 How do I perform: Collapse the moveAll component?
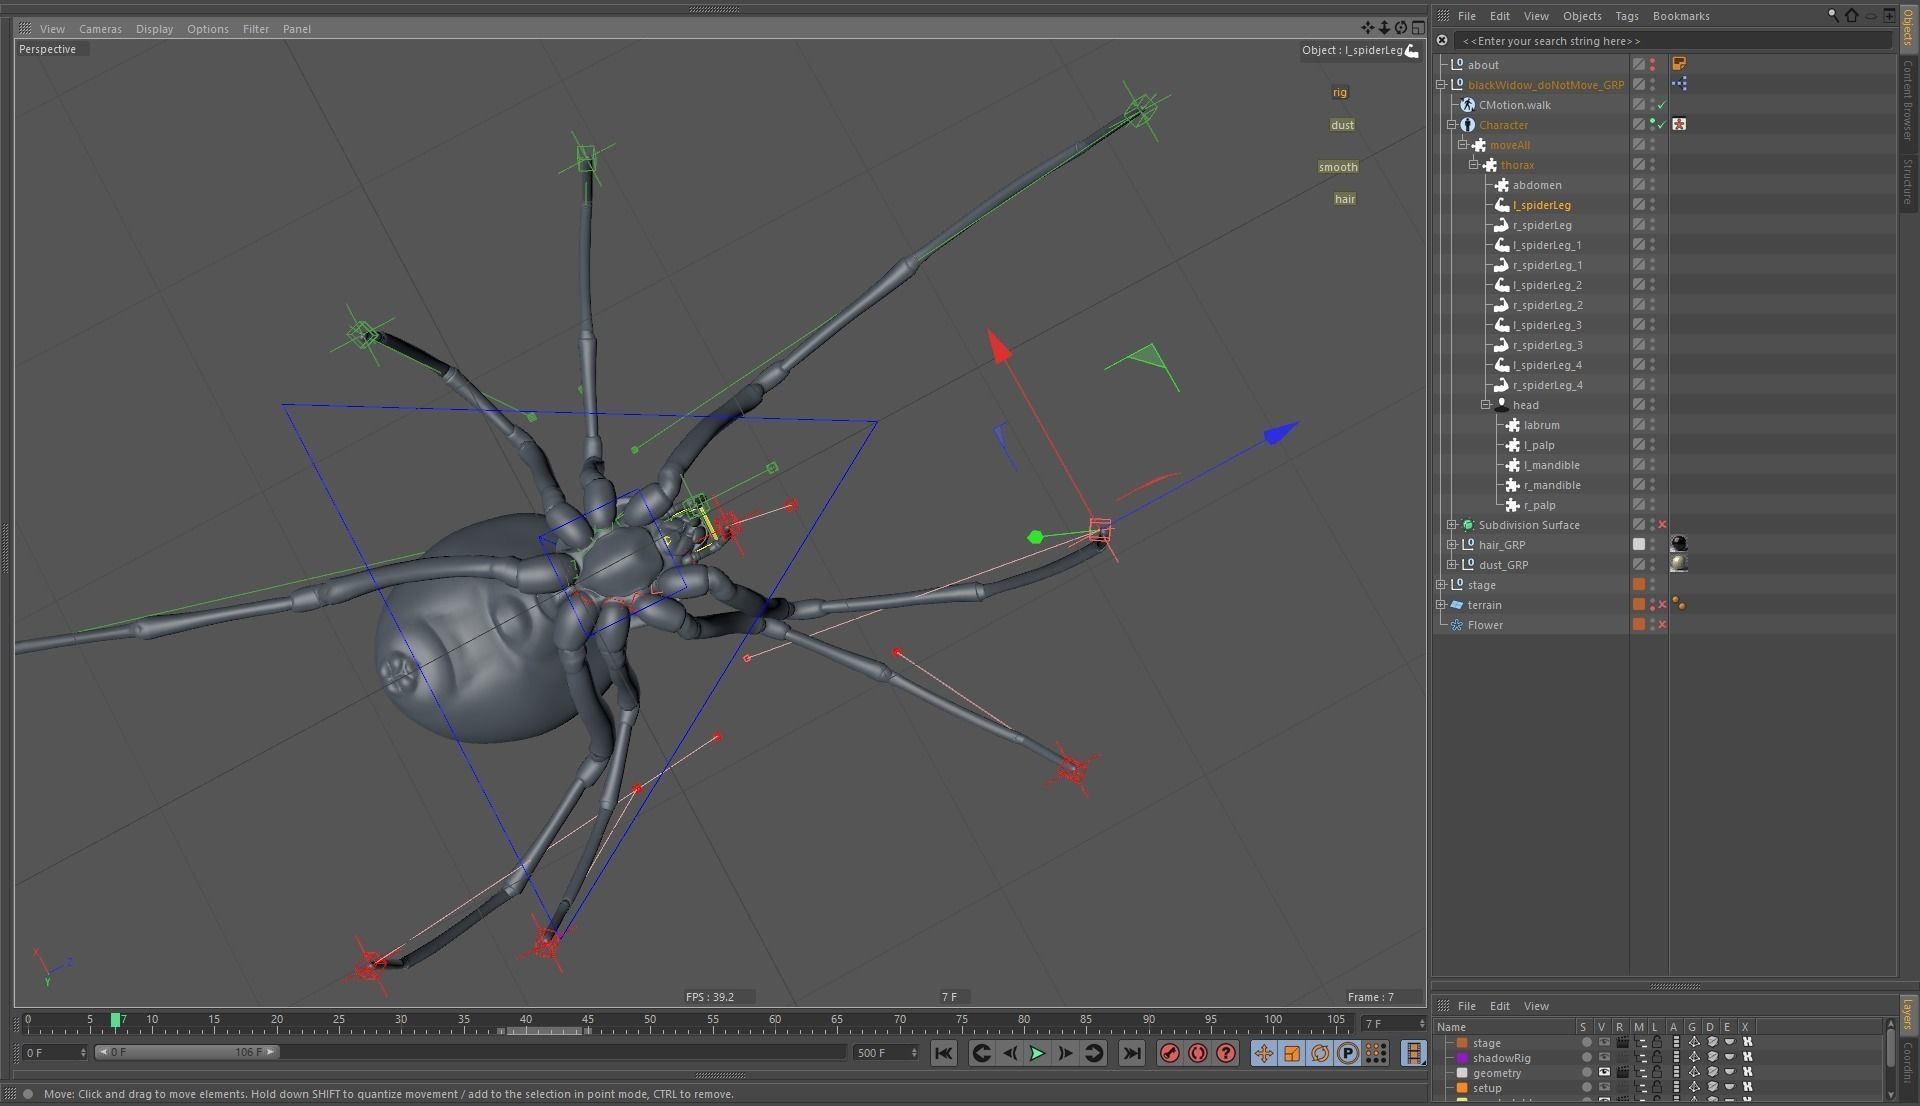[x=1463, y=145]
